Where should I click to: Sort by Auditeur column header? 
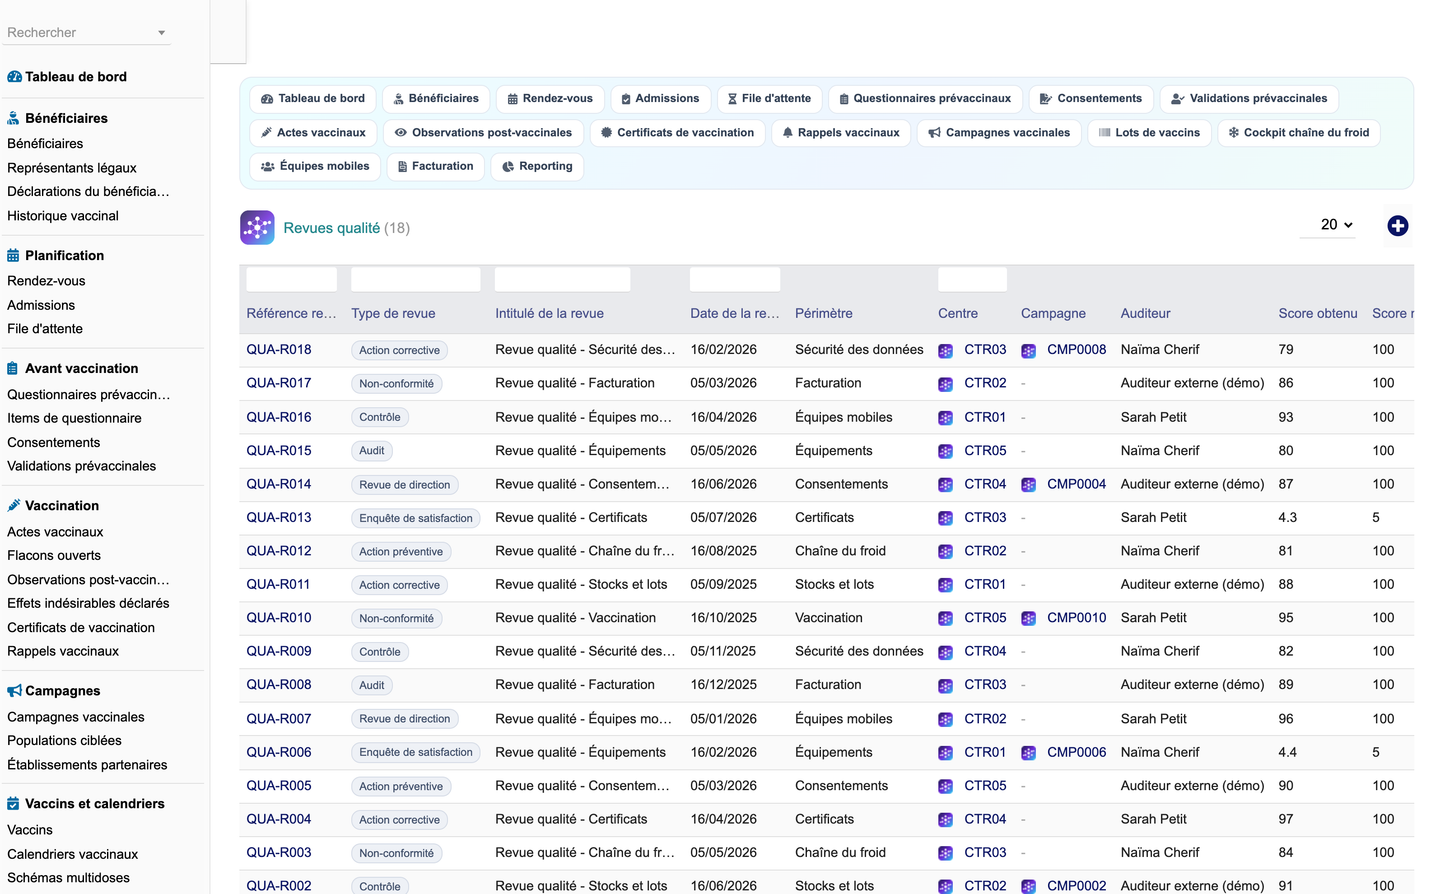(x=1145, y=314)
